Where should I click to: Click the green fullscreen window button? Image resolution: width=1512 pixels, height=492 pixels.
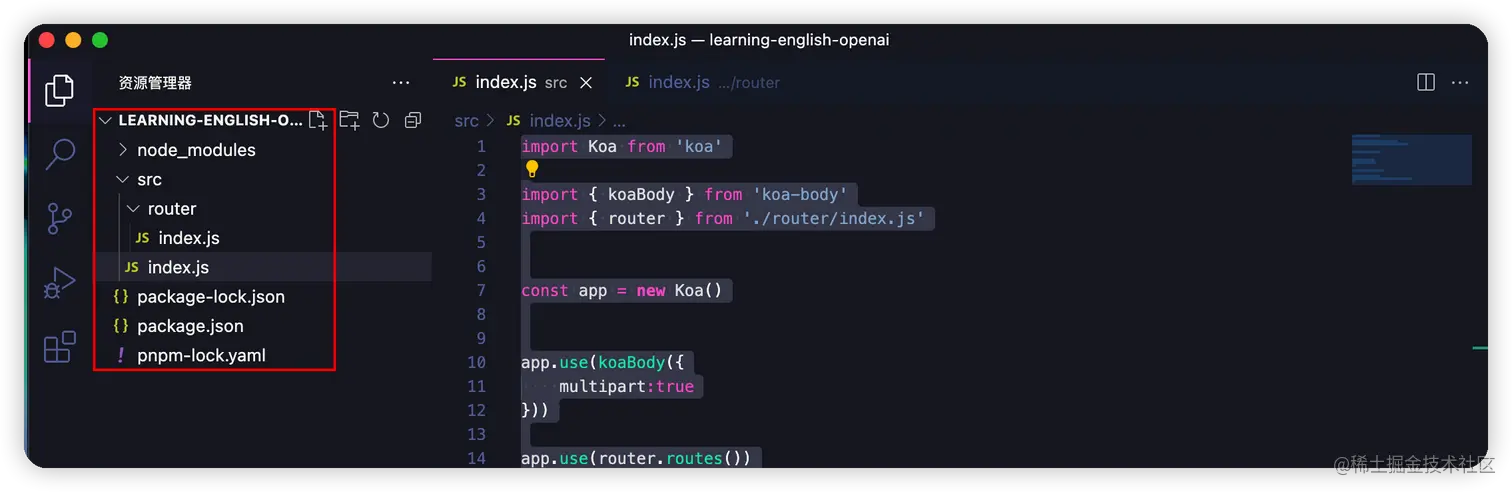point(100,40)
